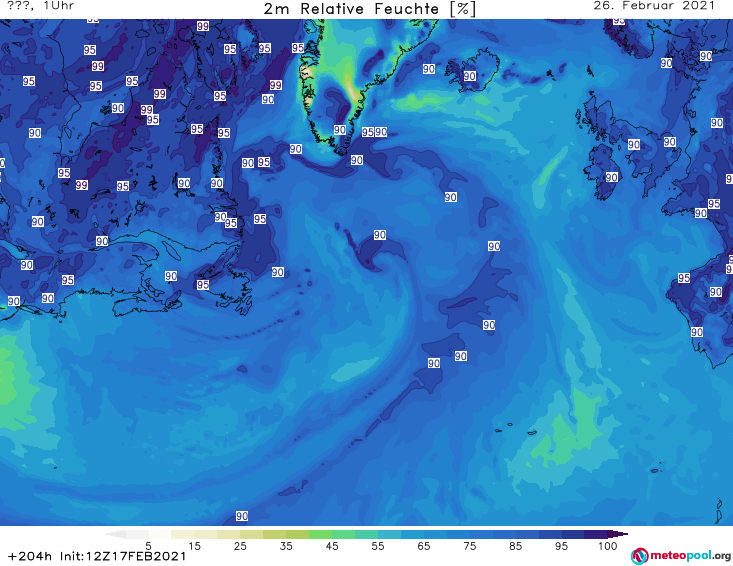
Task: Click the '26. Februar 2021' date text
Action: coord(654,6)
